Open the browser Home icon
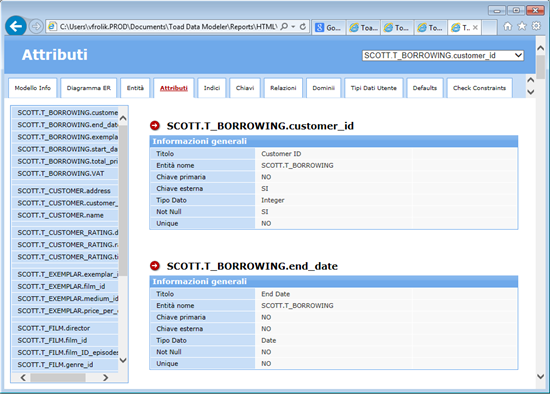The image size is (550, 394). pyautogui.click(x=508, y=26)
